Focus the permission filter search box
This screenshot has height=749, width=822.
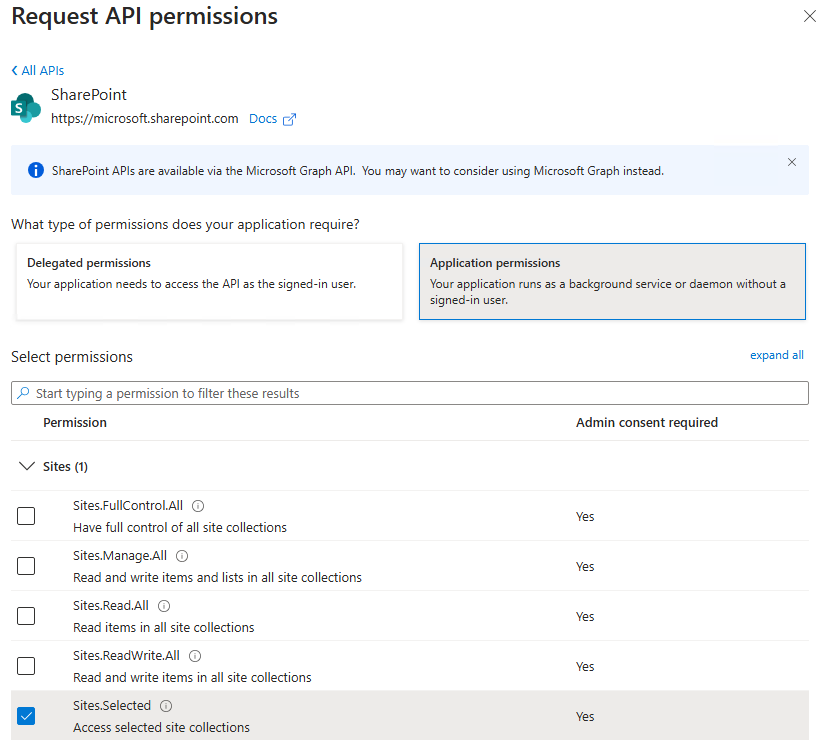[x=410, y=393]
